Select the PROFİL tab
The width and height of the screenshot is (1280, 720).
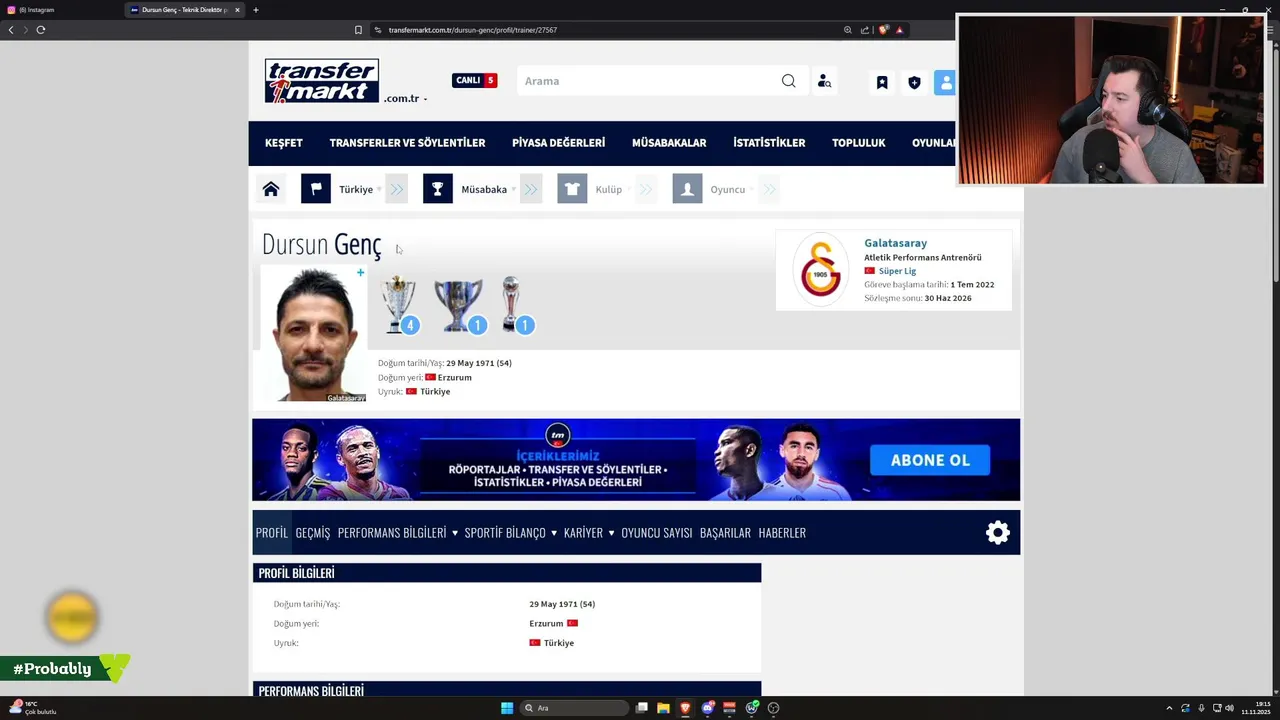pyautogui.click(x=271, y=533)
